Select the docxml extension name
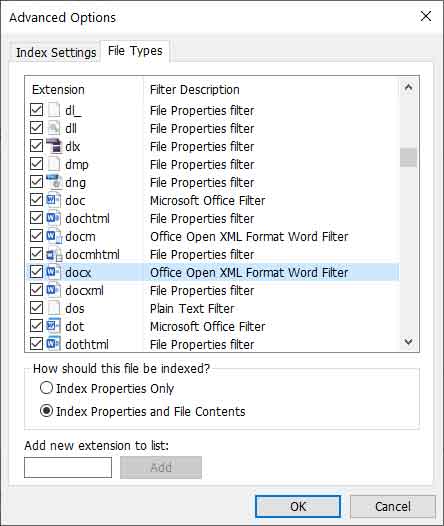This screenshot has height=526, width=444. coord(85,290)
